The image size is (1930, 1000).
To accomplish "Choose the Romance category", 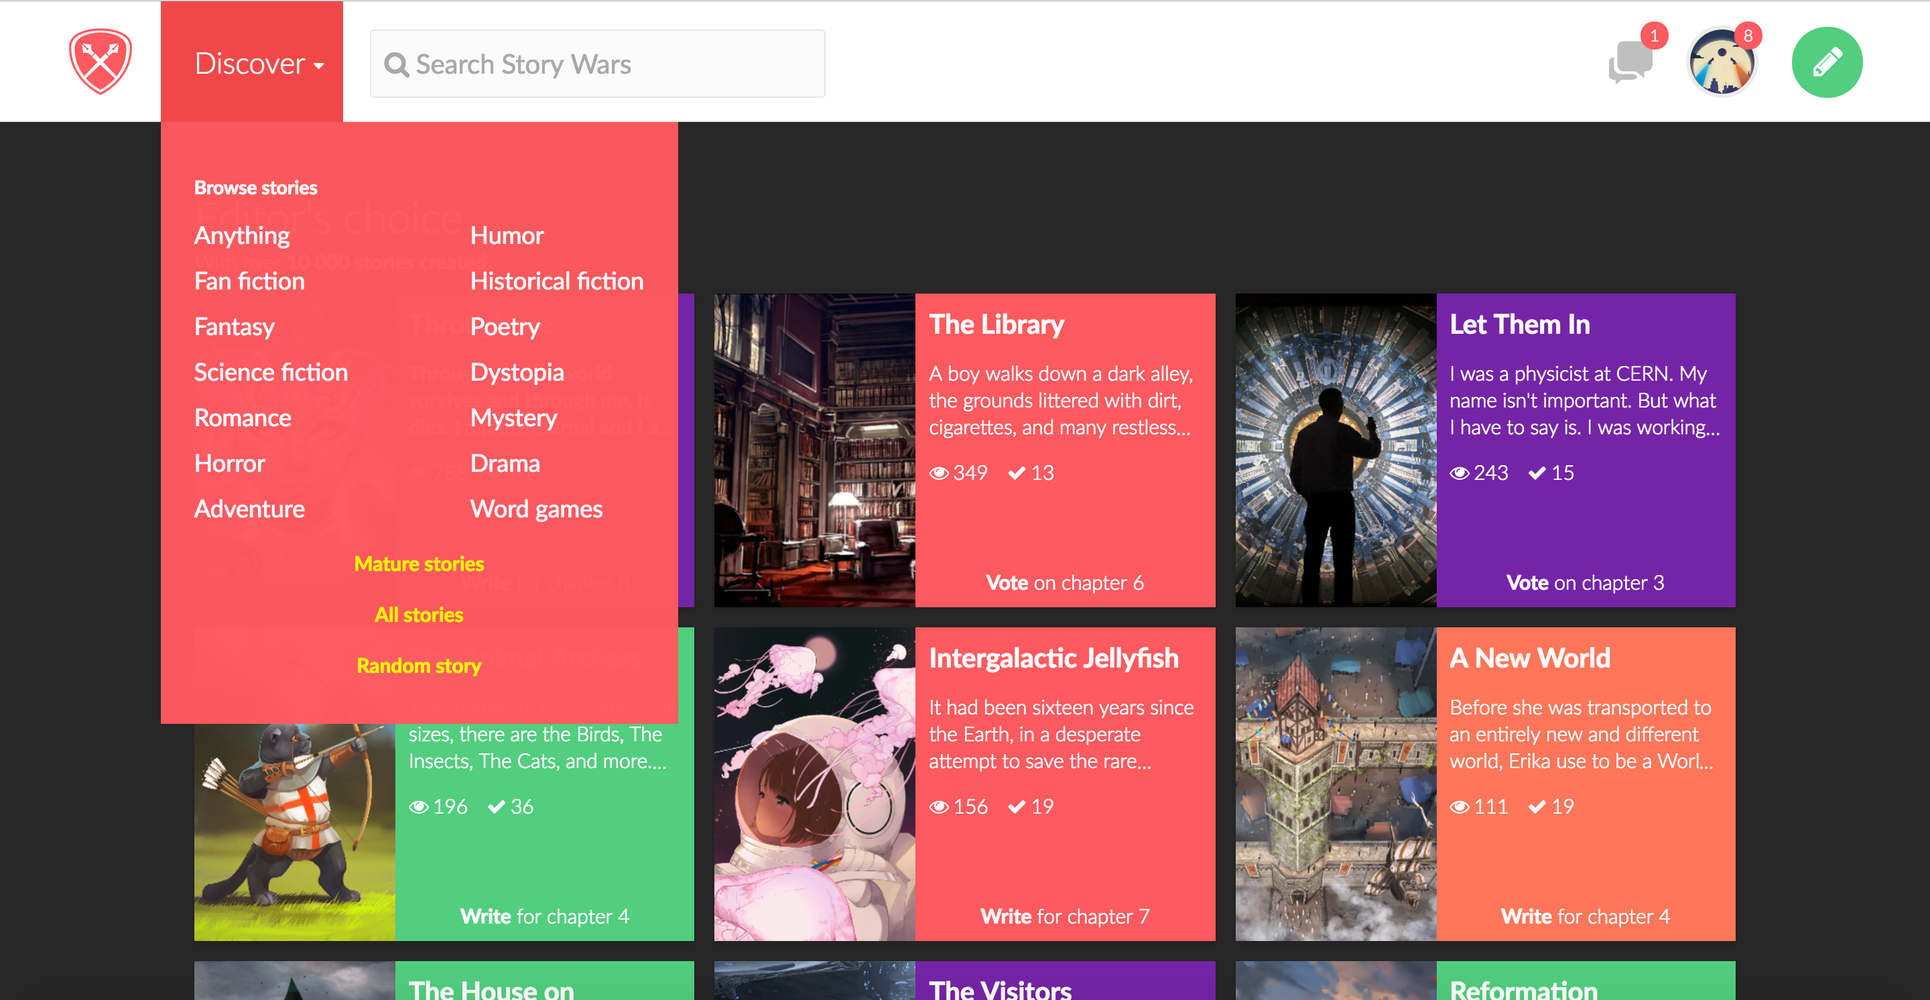I will coord(243,418).
